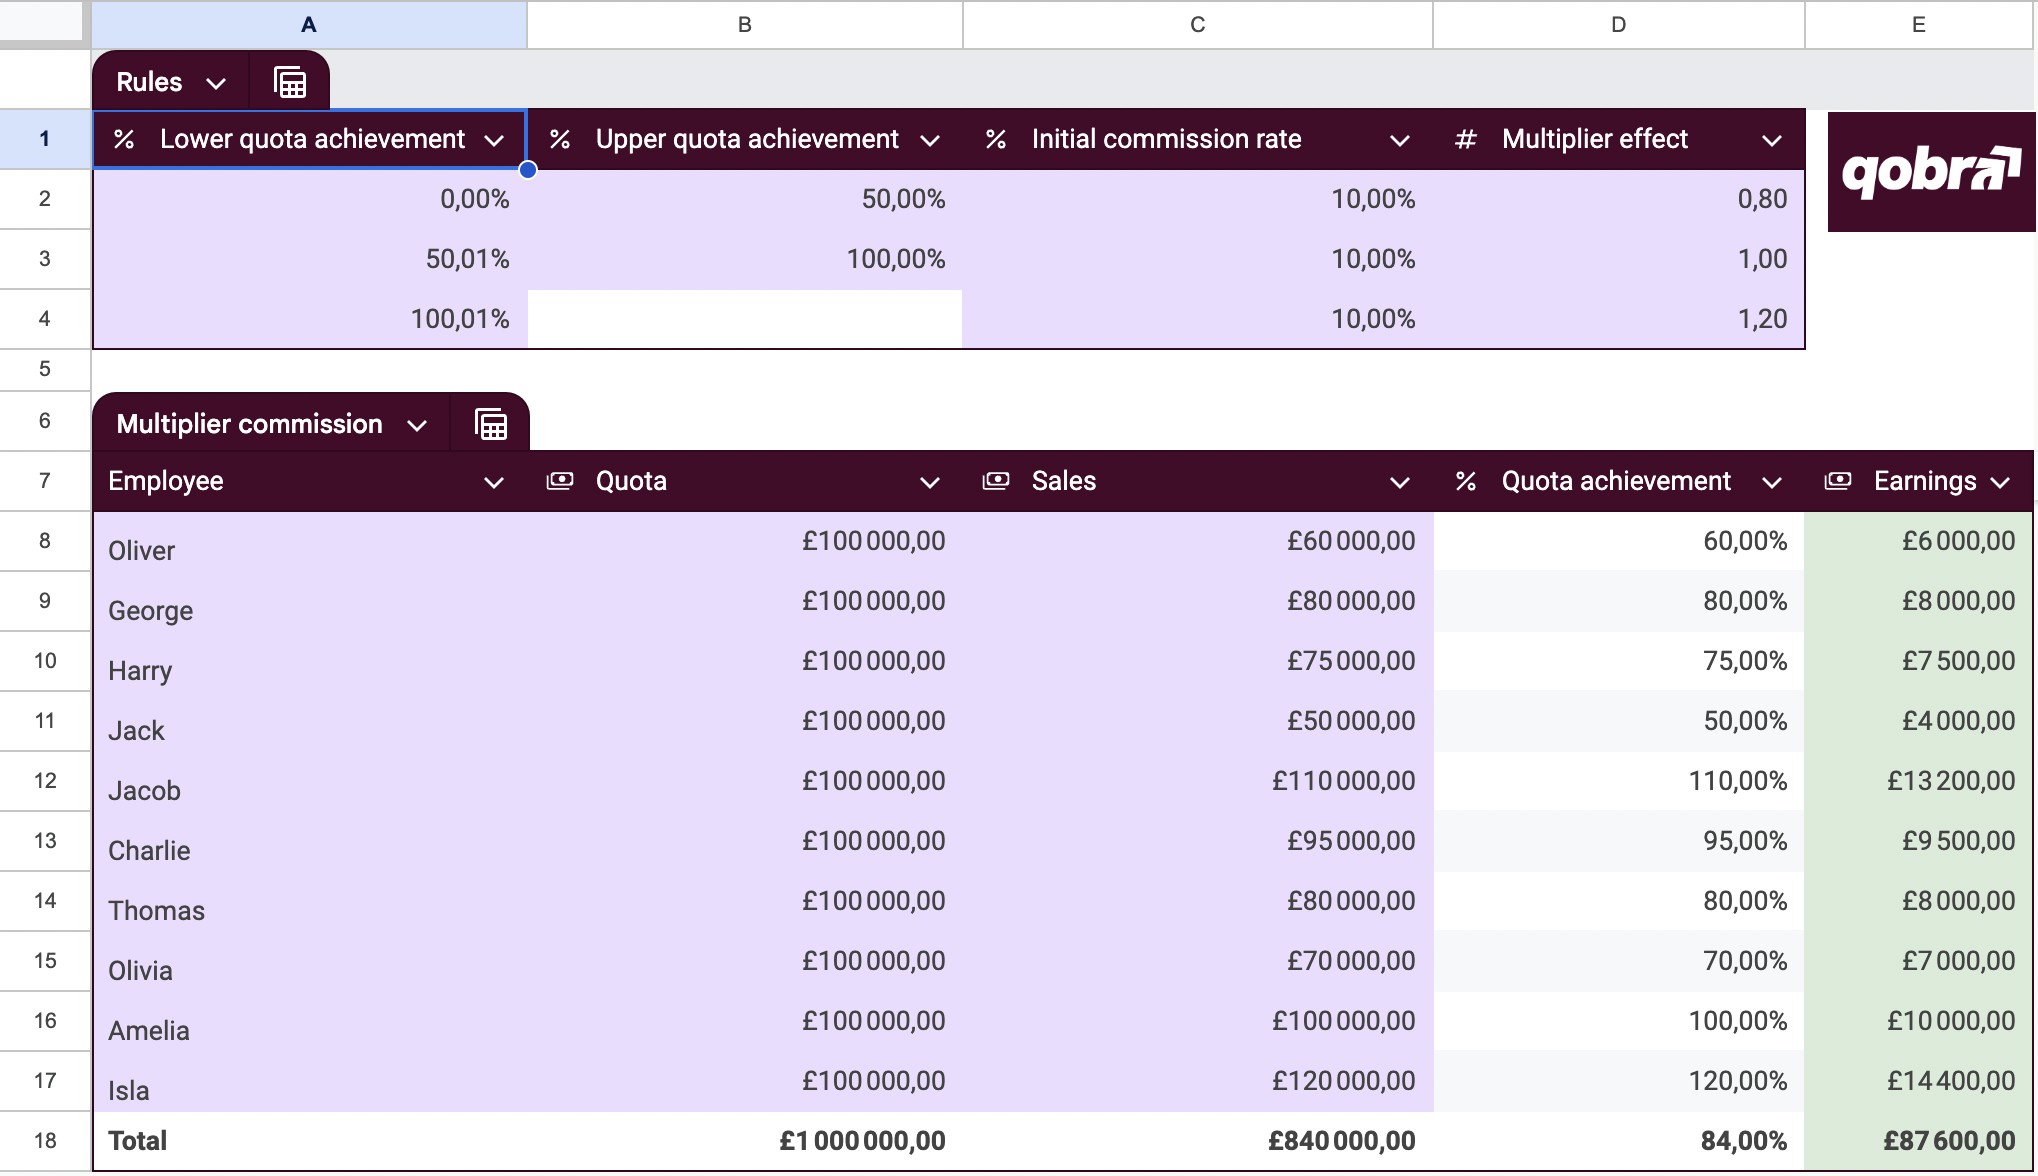The image size is (2038, 1176).
Task: Select the Harry employee cell
Action: [x=310, y=661]
